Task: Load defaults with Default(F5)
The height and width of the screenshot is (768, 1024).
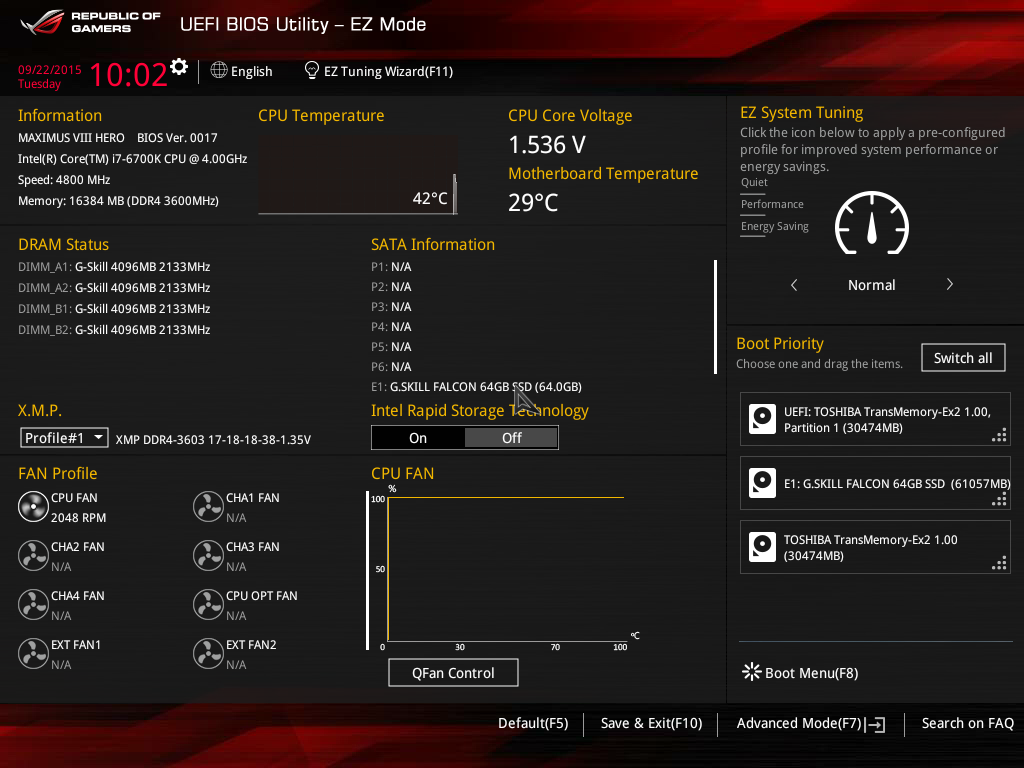Action: [x=533, y=724]
